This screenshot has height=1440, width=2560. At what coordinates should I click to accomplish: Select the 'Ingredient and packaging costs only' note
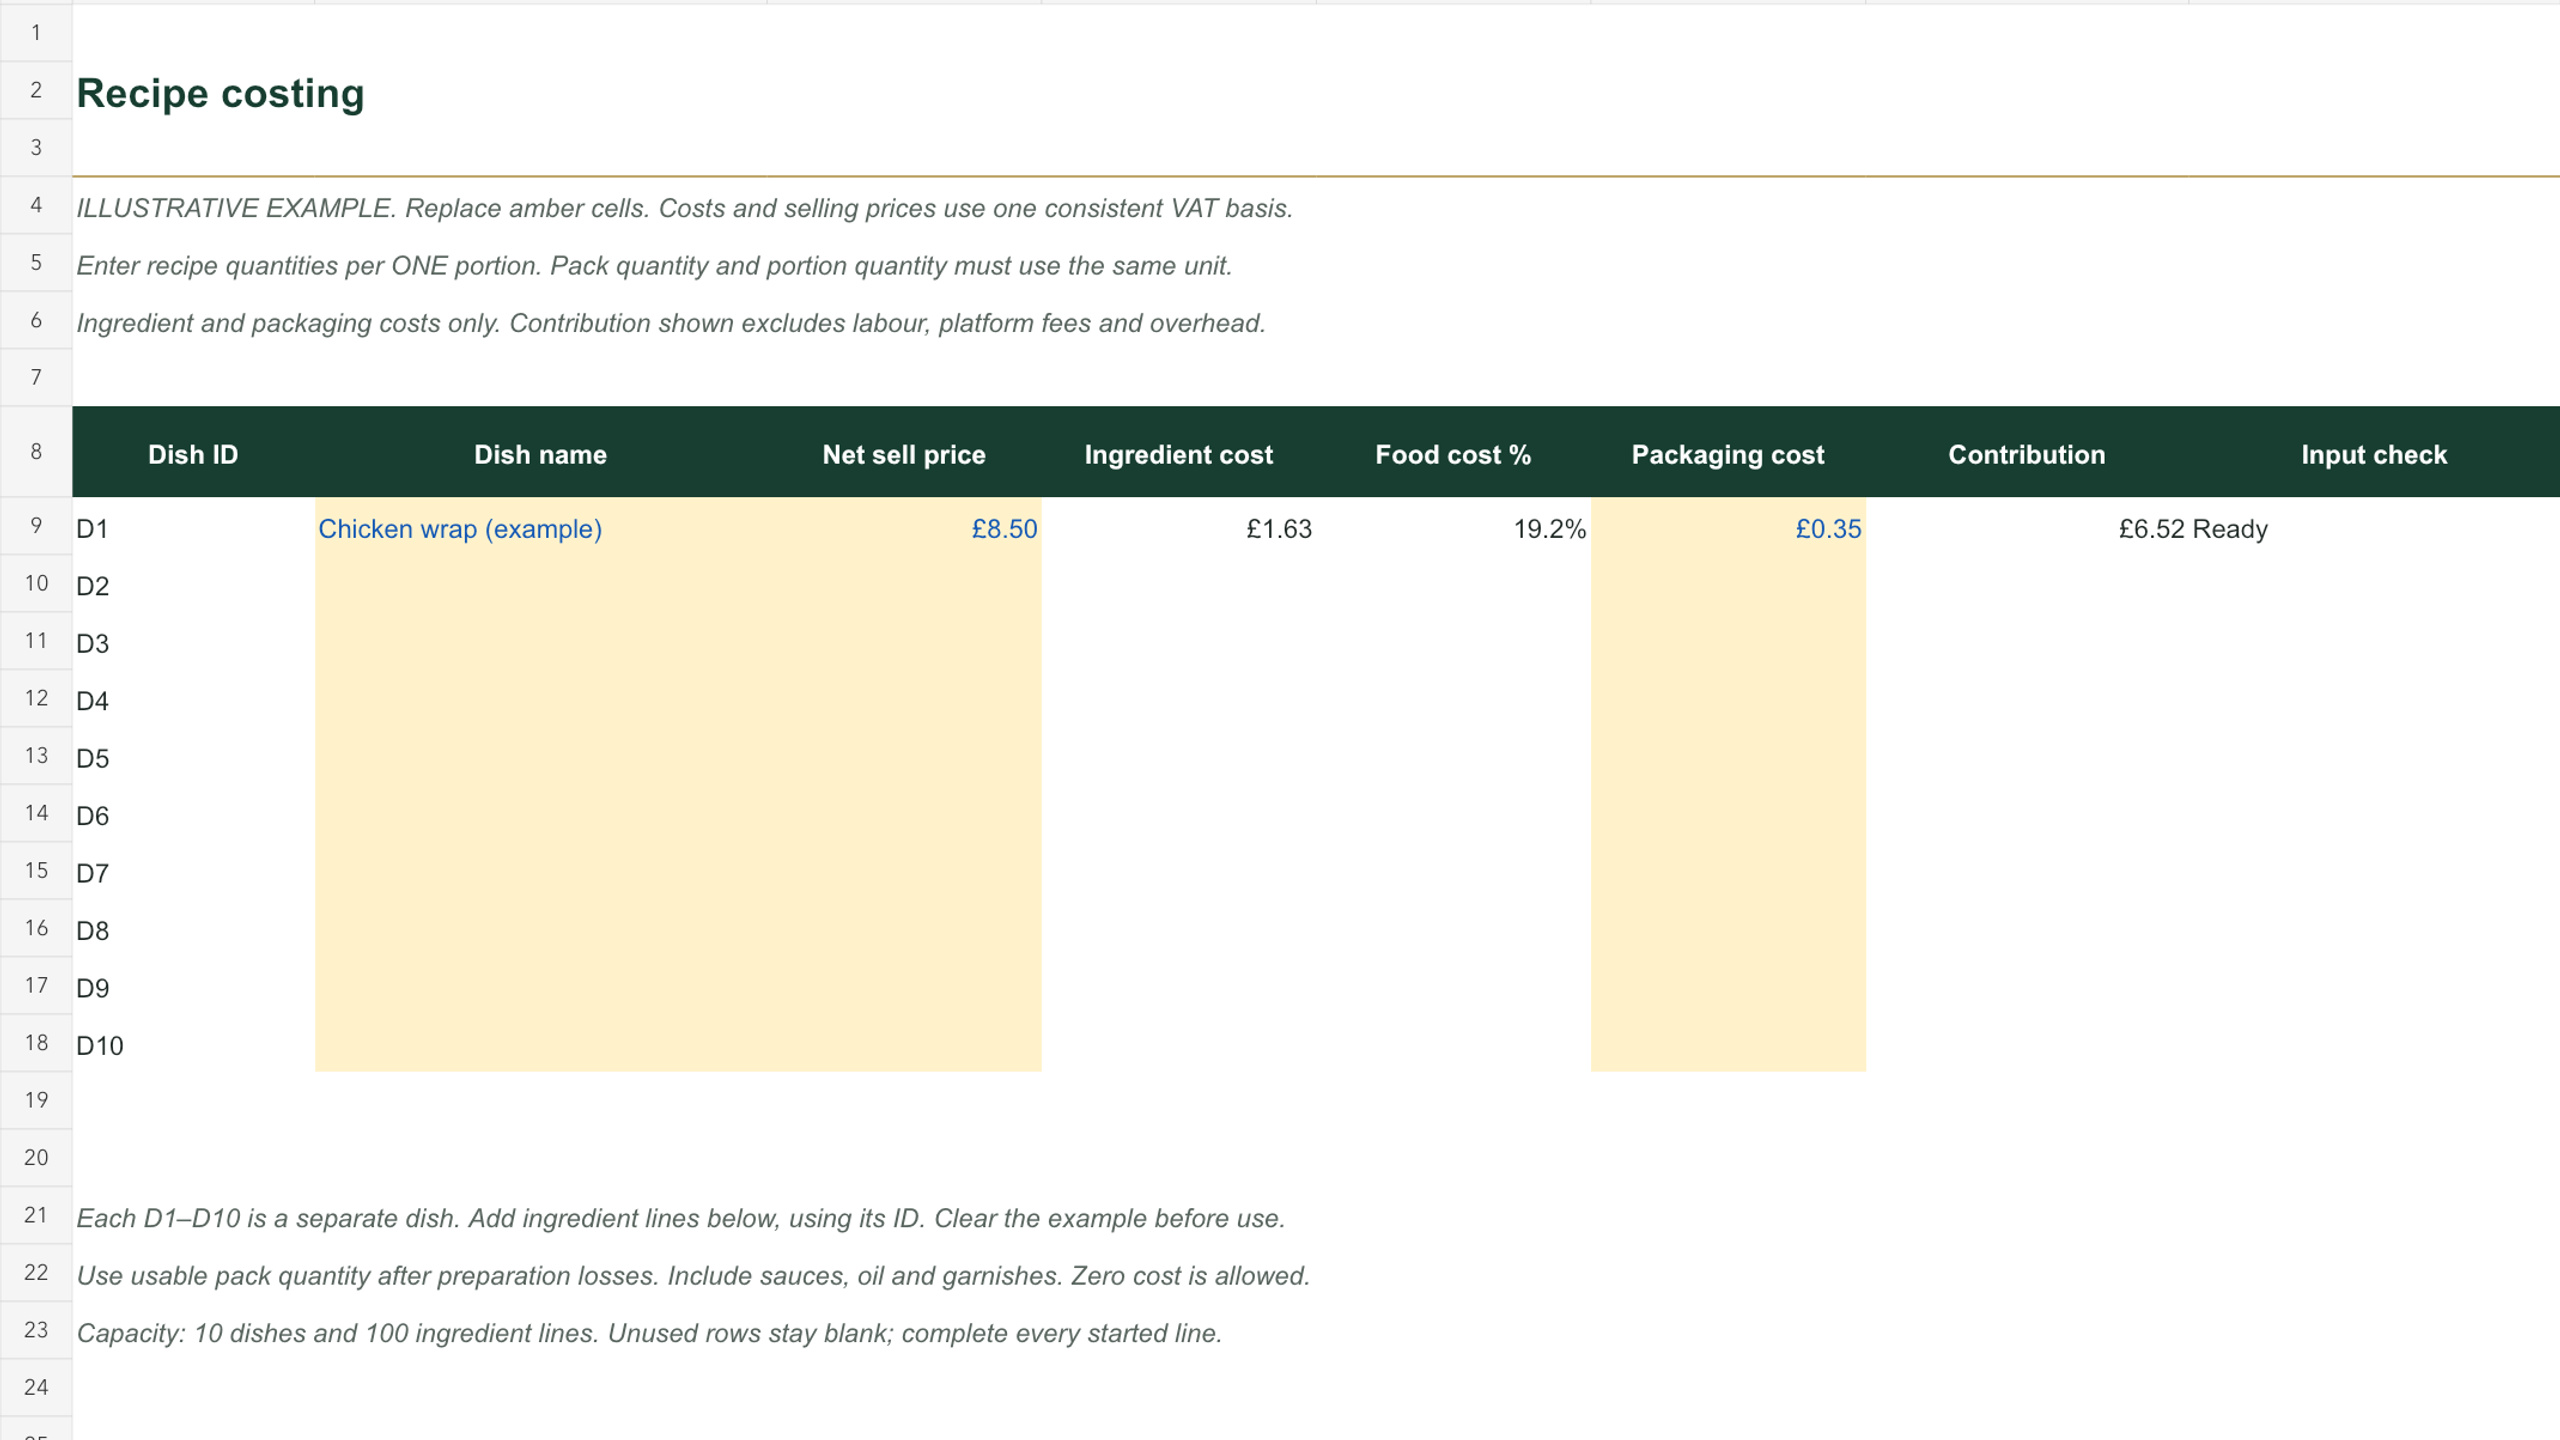(671, 323)
